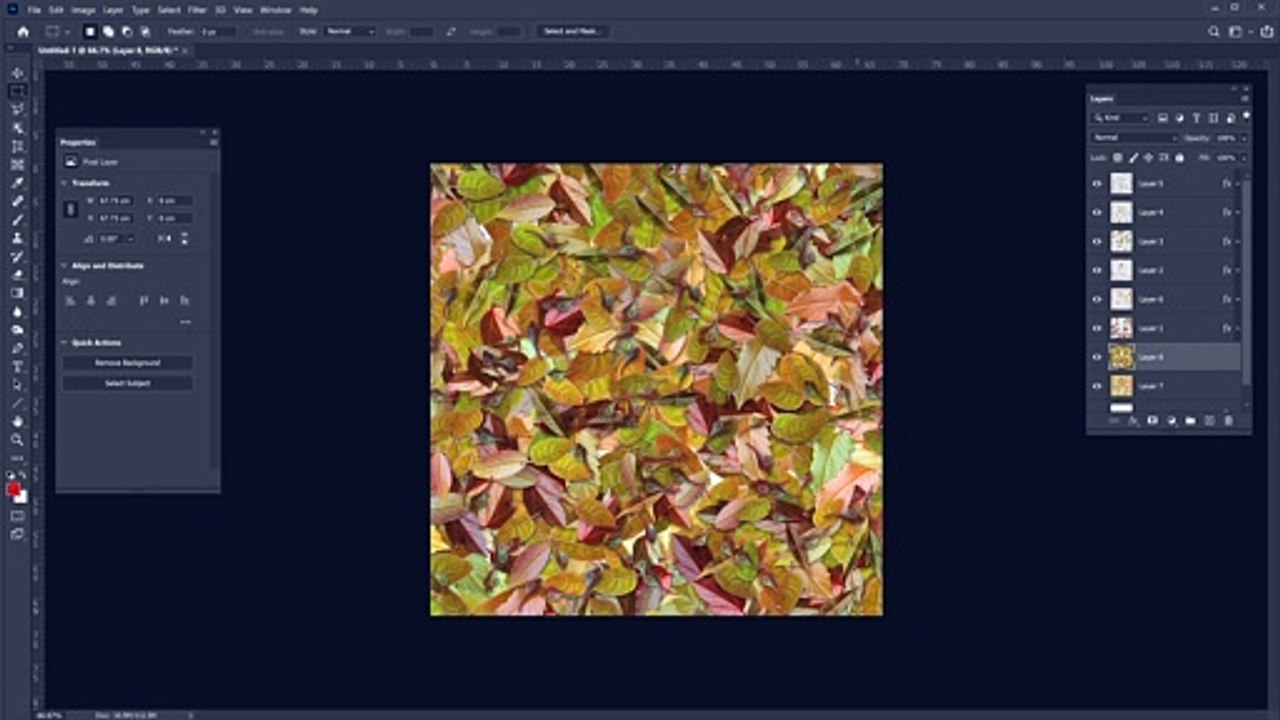Click Add to selection mode icon

(108, 32)
